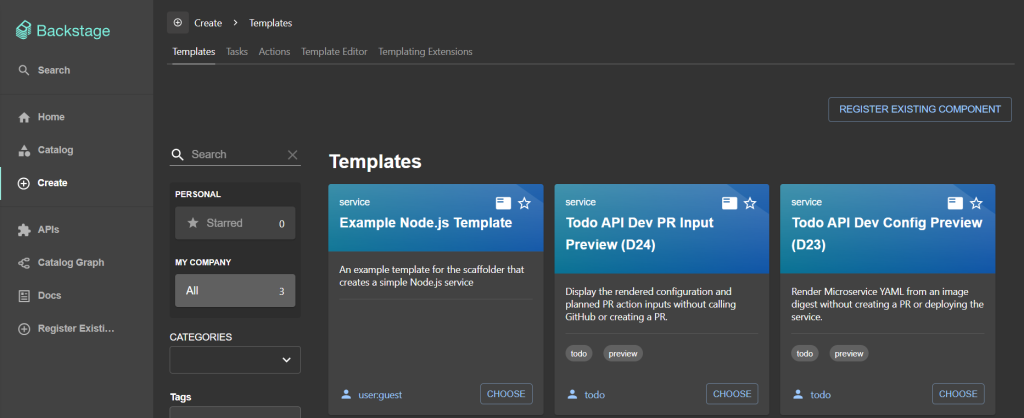Image resolution: width=1024 pixels, height=418 pixels.
Task: Click the Todo API Dev PR Input Preview (D24) title
Action: pos(640,234)
